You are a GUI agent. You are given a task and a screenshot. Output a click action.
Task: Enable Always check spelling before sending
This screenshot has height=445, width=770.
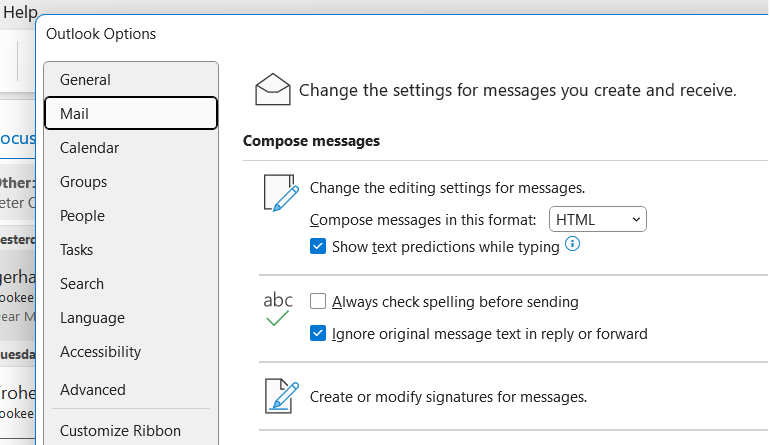318,301
